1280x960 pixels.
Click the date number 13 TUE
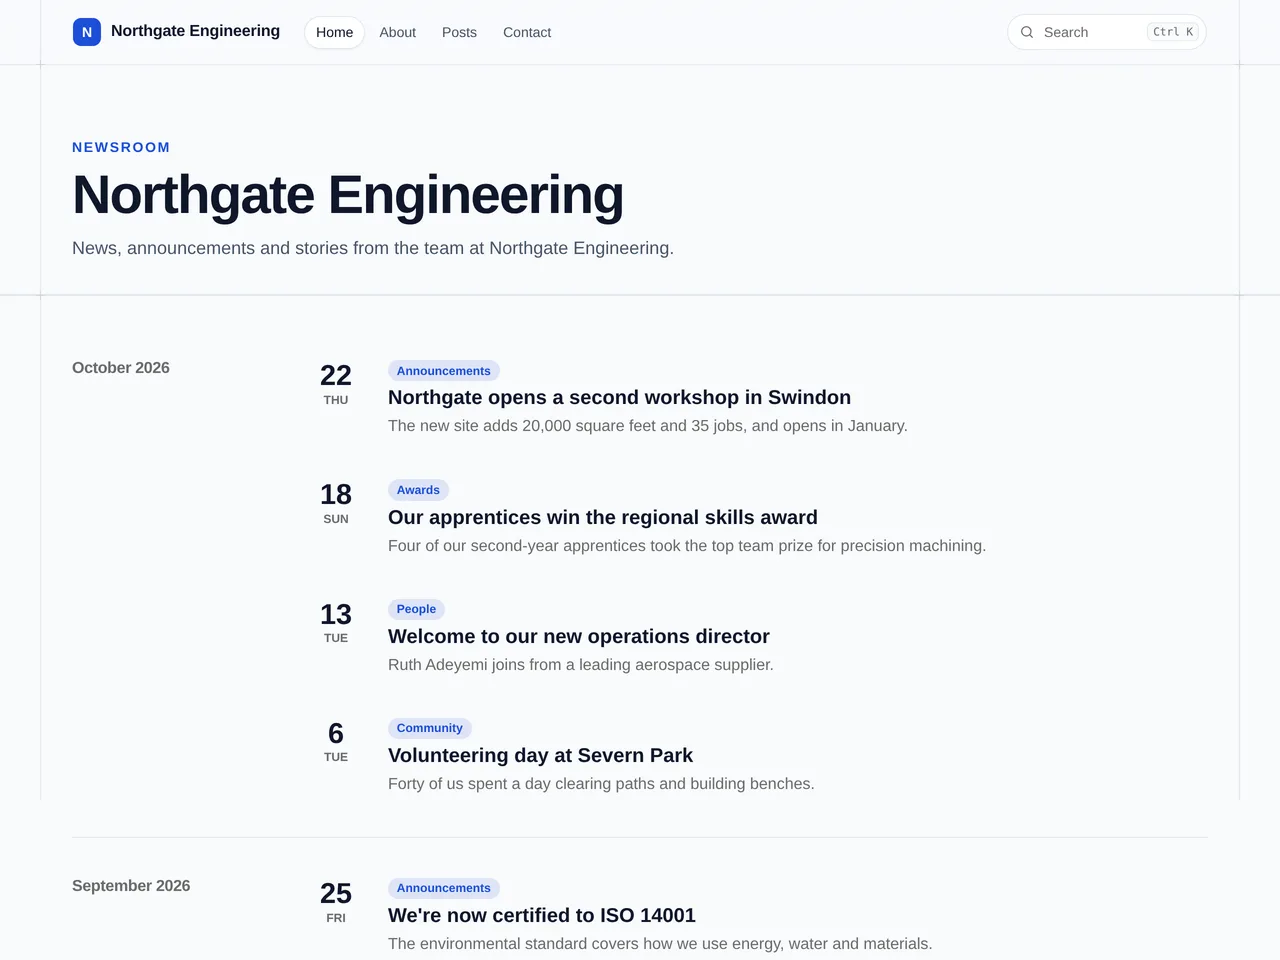336,622
